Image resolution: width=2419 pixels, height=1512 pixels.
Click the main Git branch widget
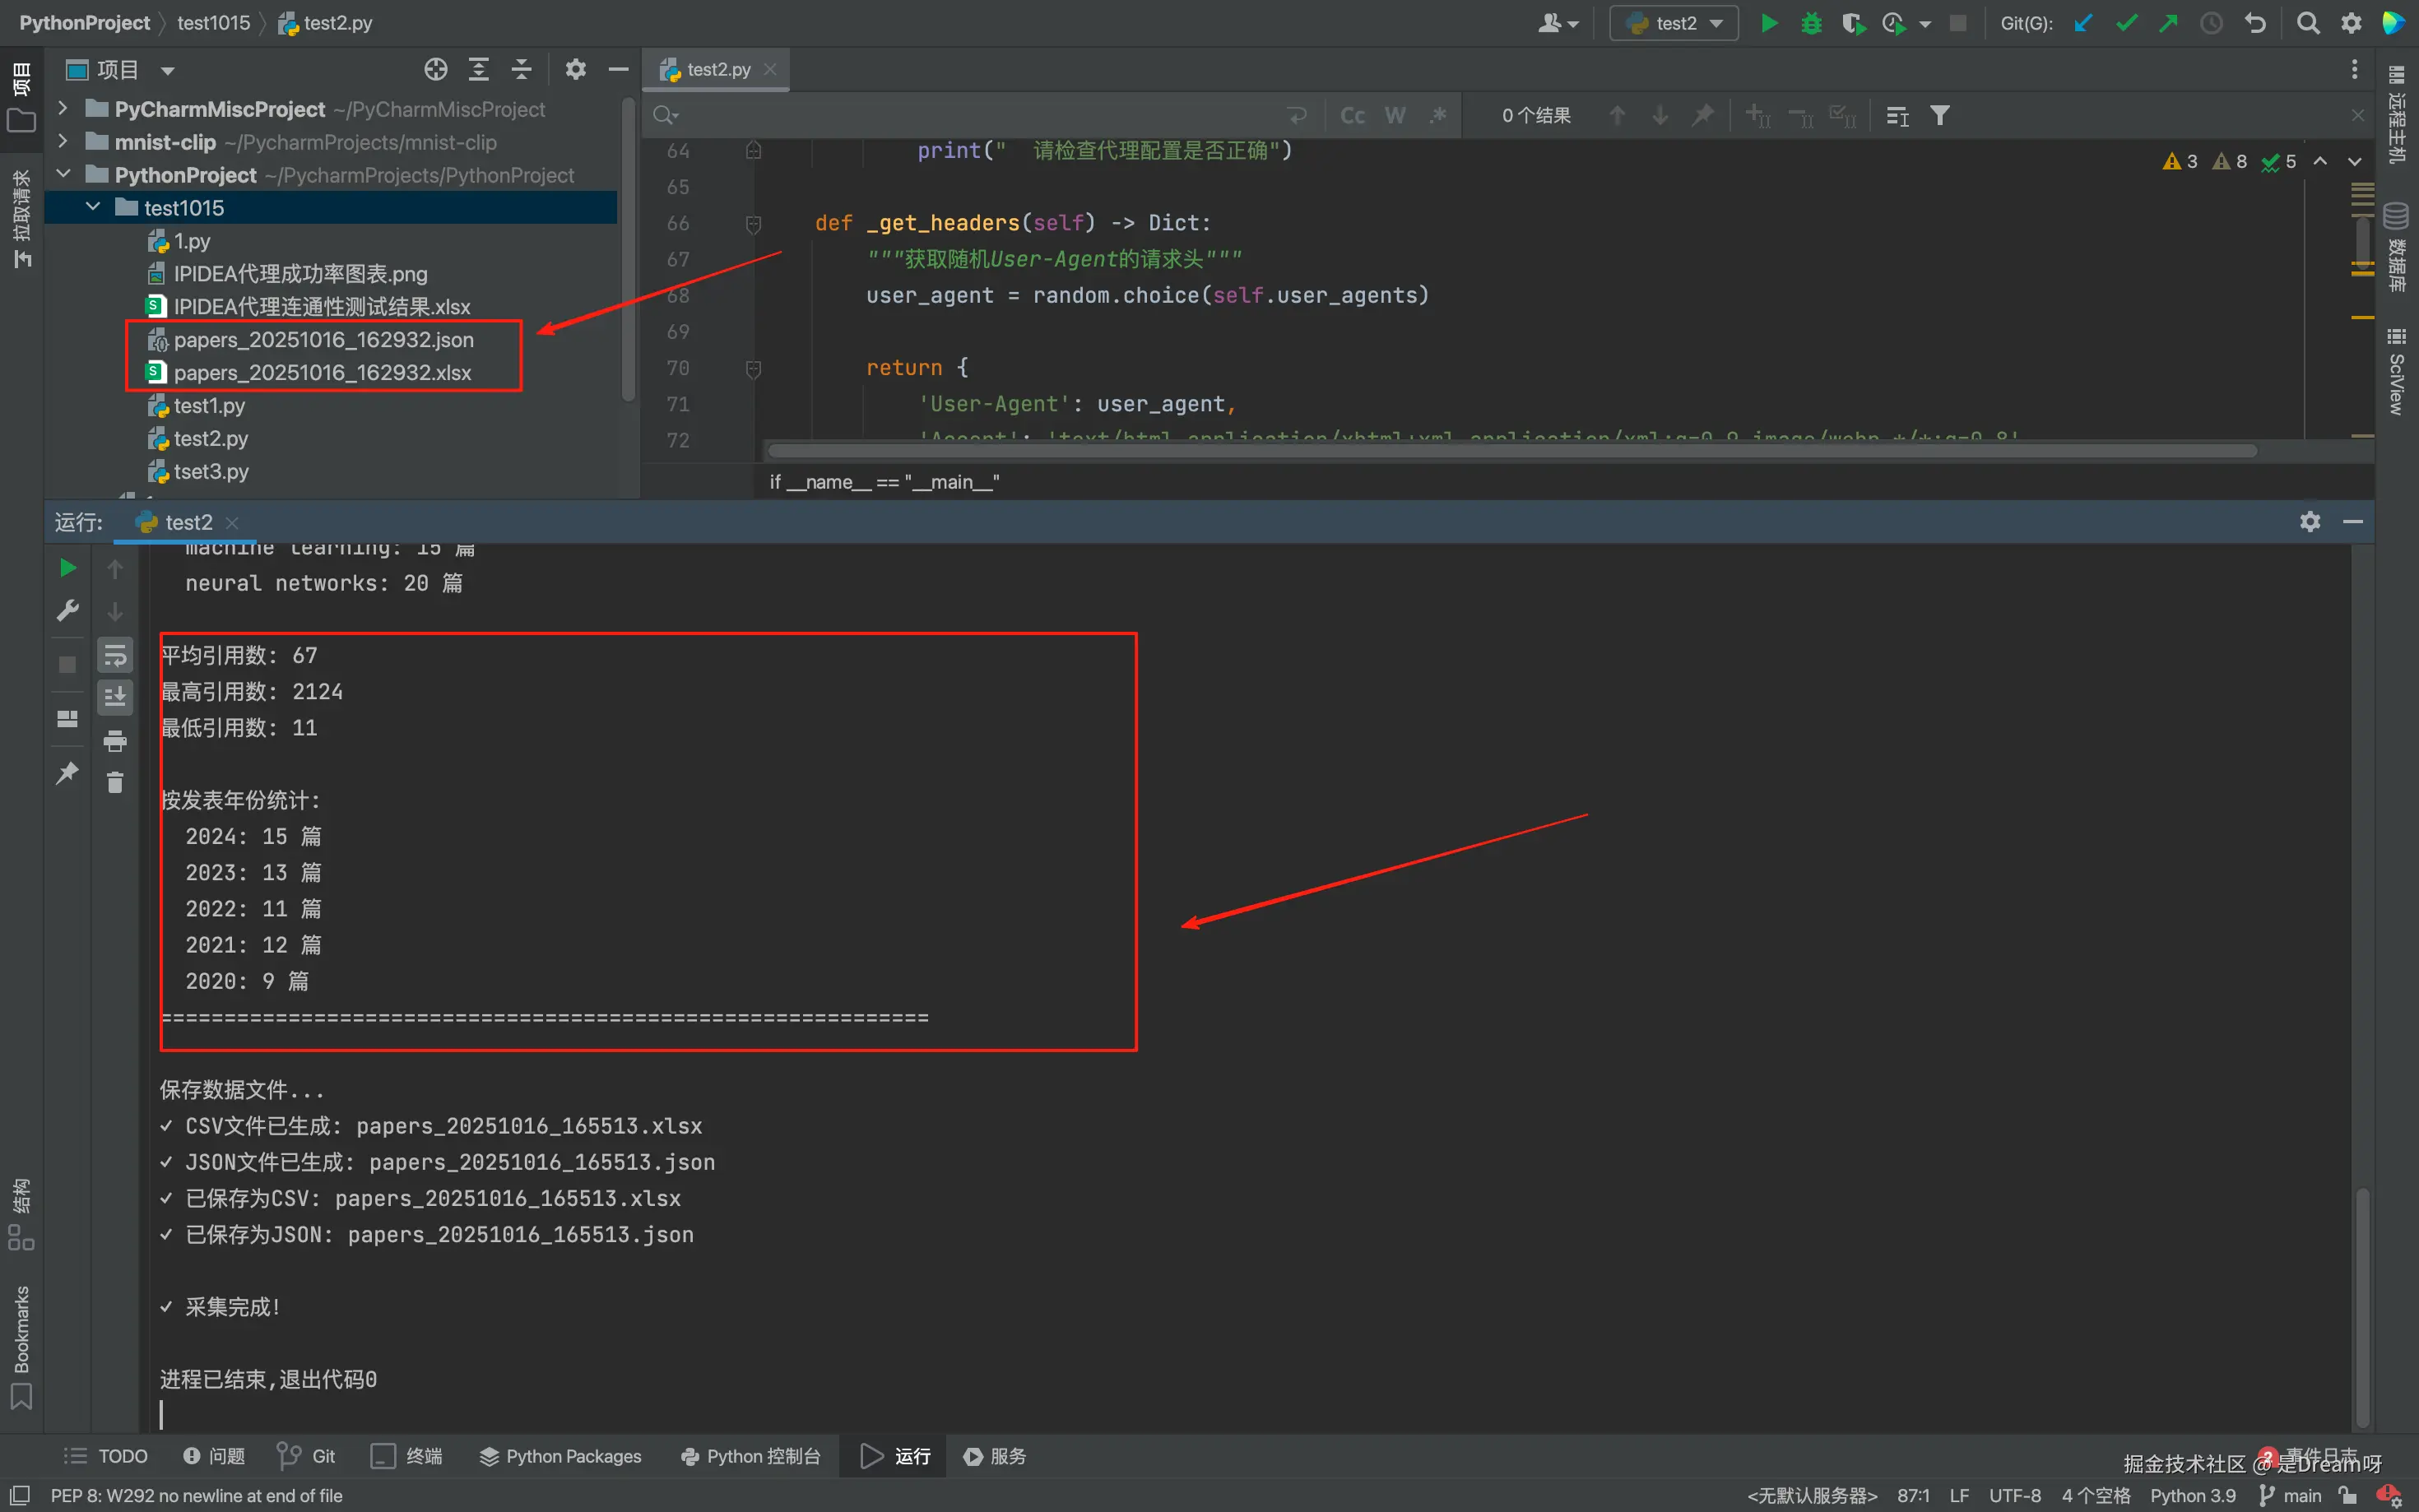click(2292, 1496)
